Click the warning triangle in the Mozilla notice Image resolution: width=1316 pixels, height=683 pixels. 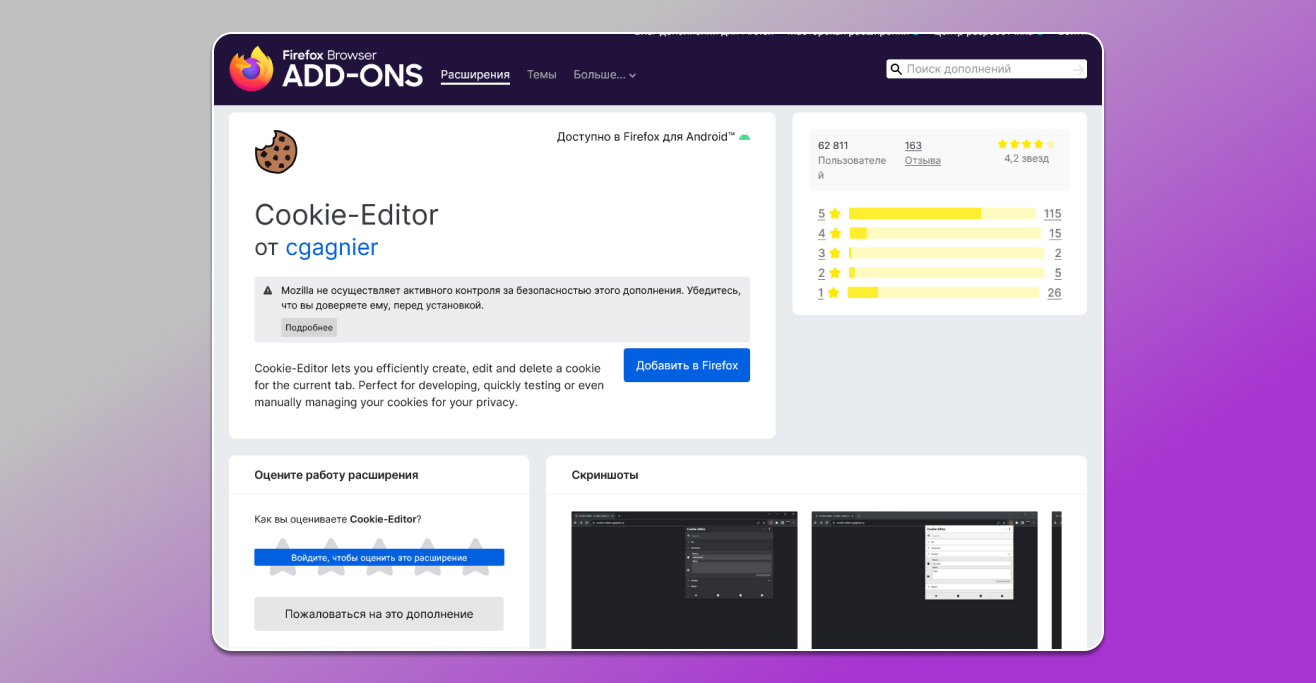point(267,290)
